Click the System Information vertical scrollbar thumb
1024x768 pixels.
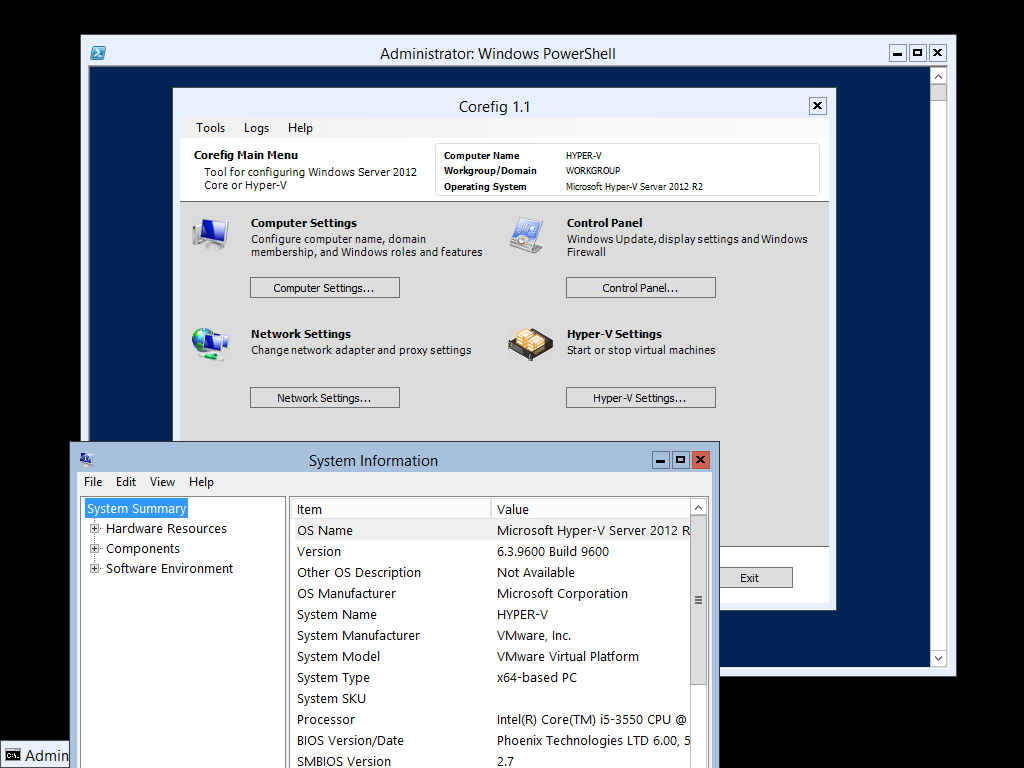click(x=698, y=600)
